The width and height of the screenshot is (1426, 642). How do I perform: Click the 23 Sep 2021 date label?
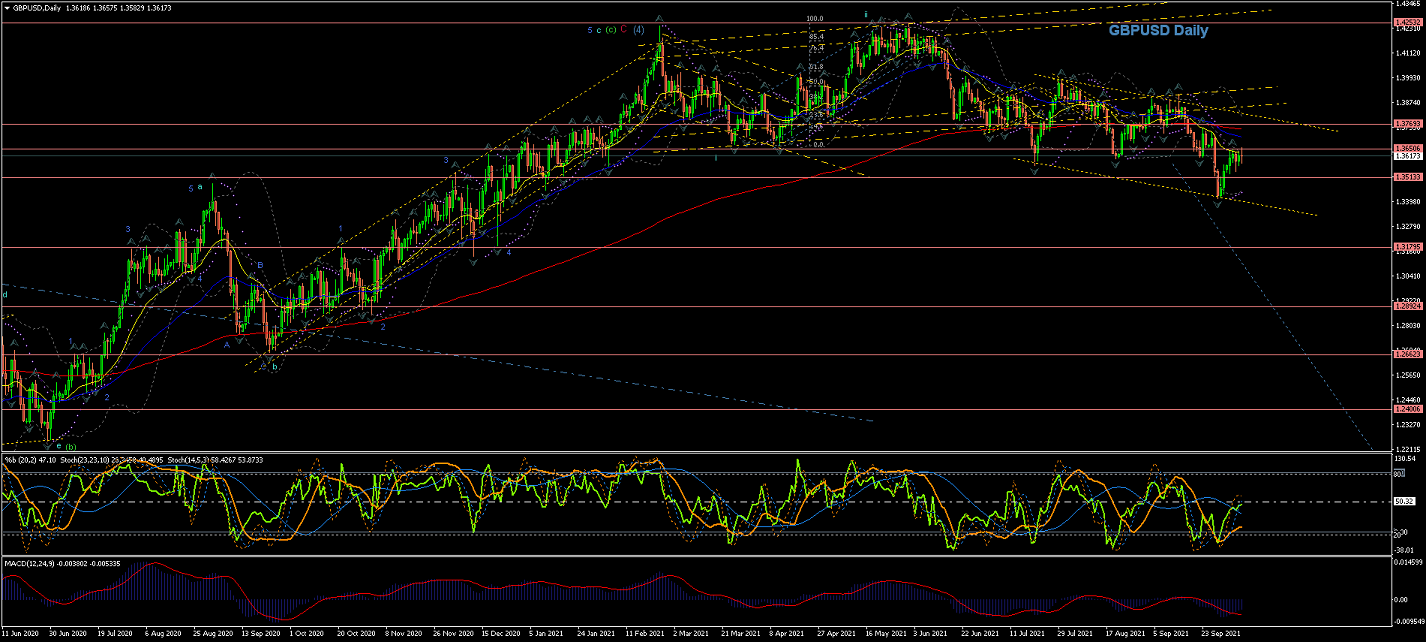point(1222,634)
